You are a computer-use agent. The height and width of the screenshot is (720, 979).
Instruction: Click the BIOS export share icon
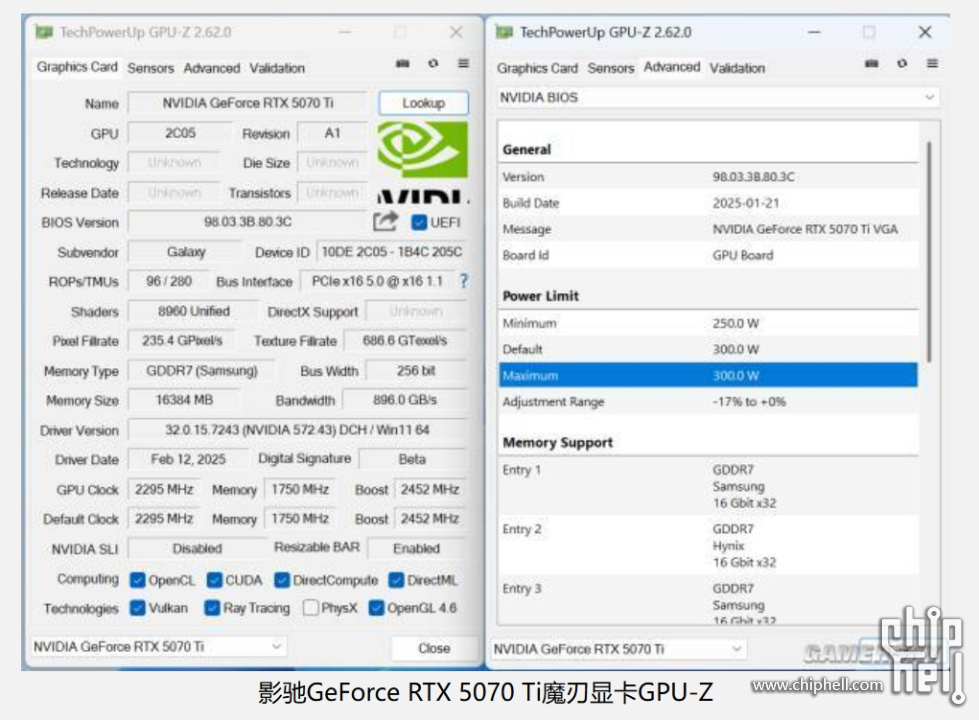tap(385, 221)
